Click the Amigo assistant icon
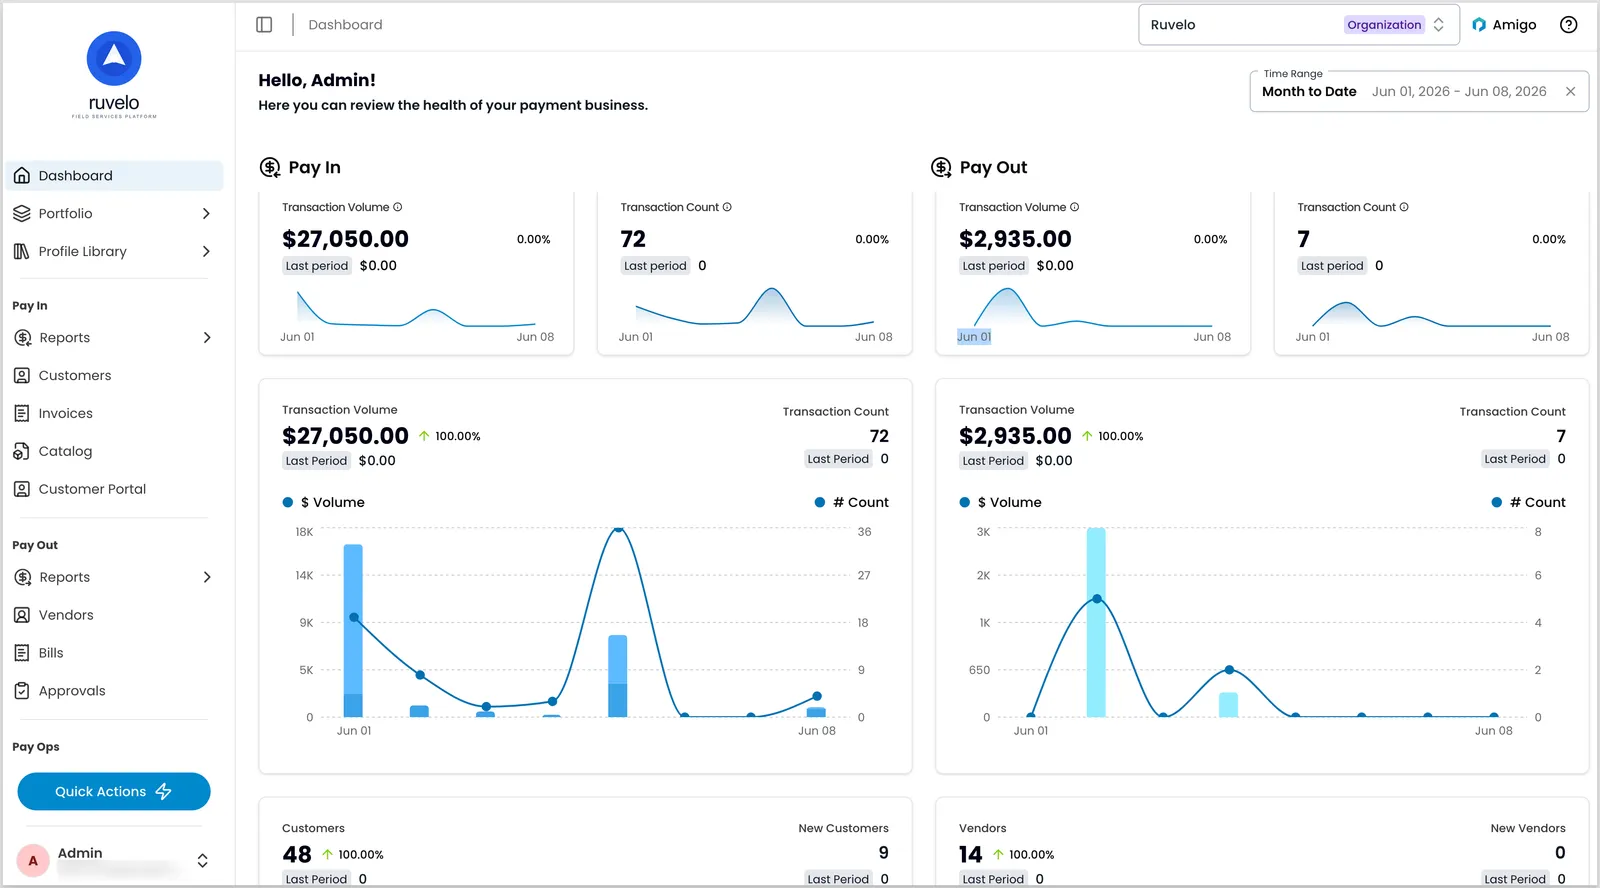 1479,25
